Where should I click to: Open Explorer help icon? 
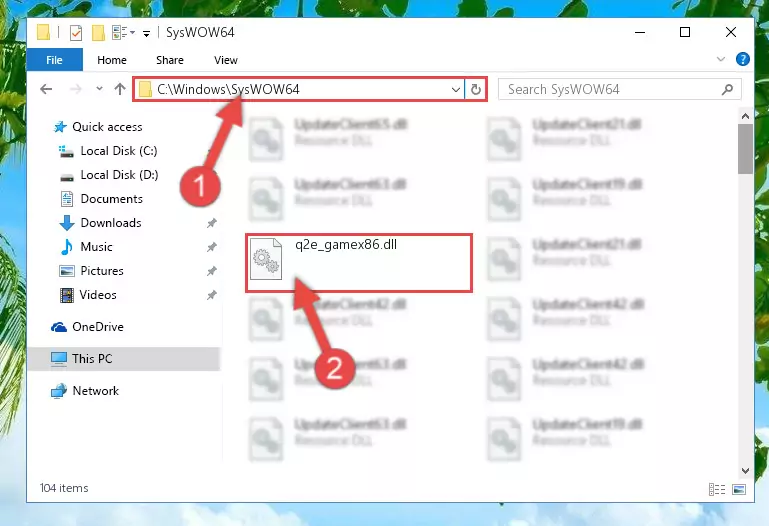743,59
